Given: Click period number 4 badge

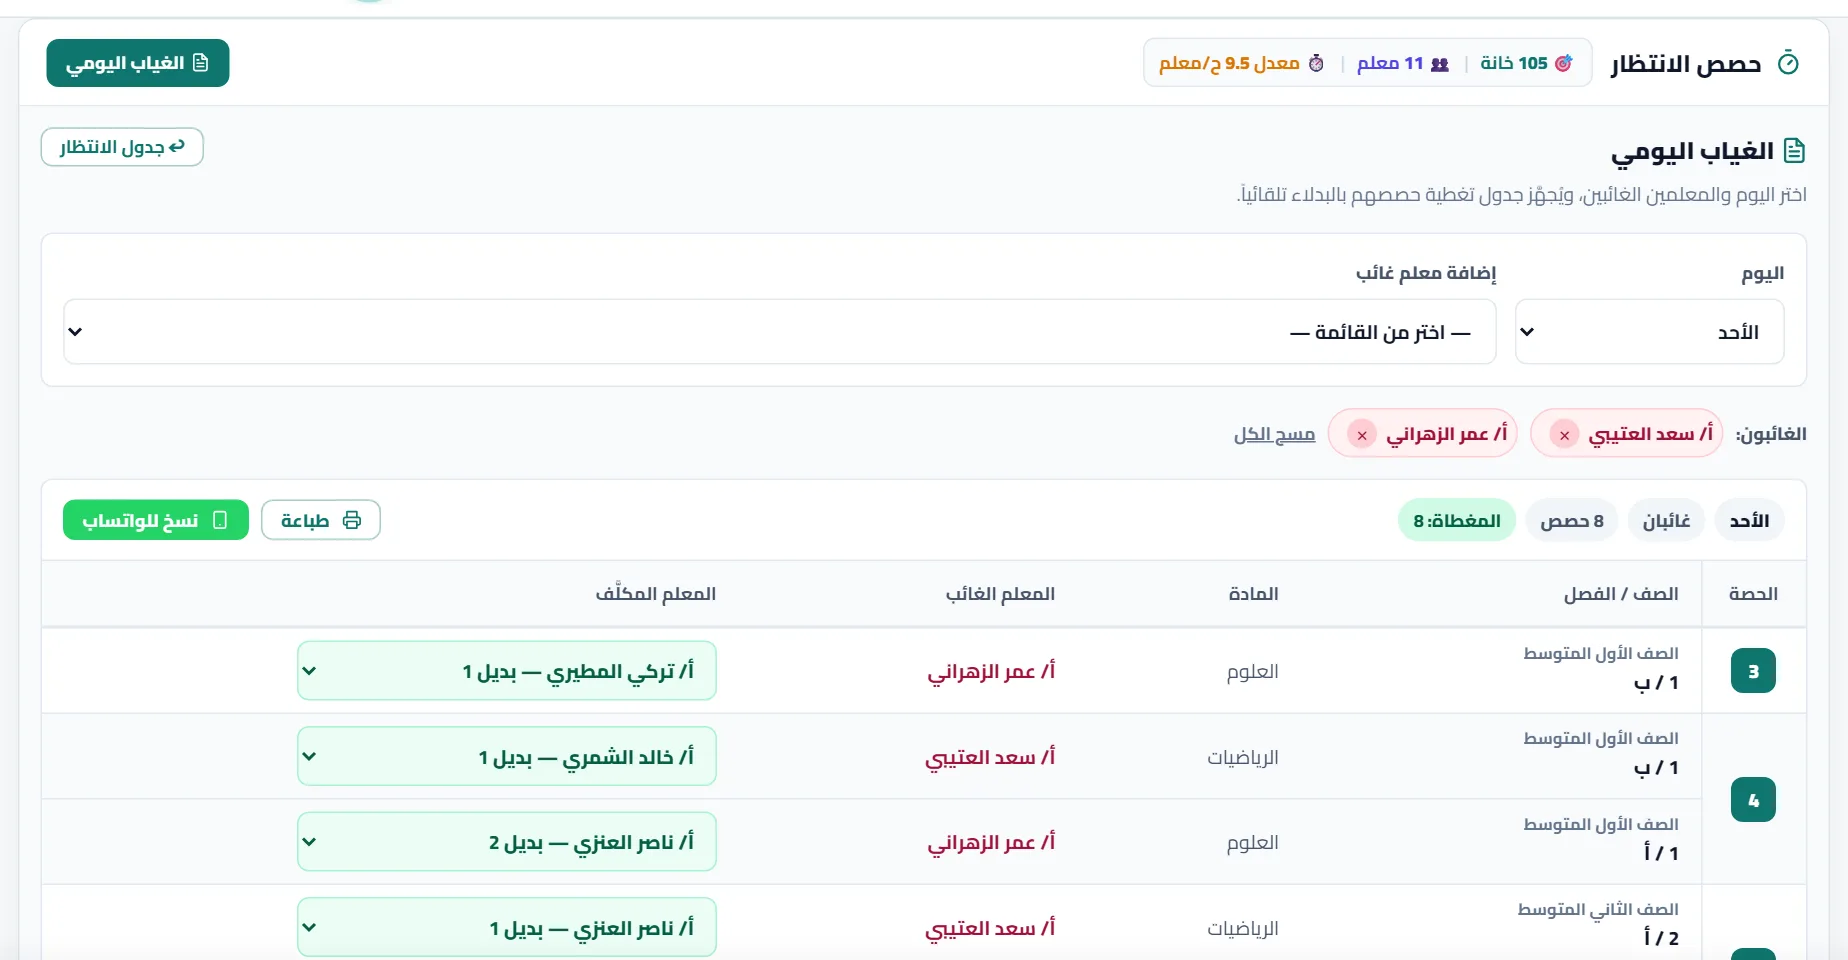Looking at the screenshot, I should [1753, 800].
